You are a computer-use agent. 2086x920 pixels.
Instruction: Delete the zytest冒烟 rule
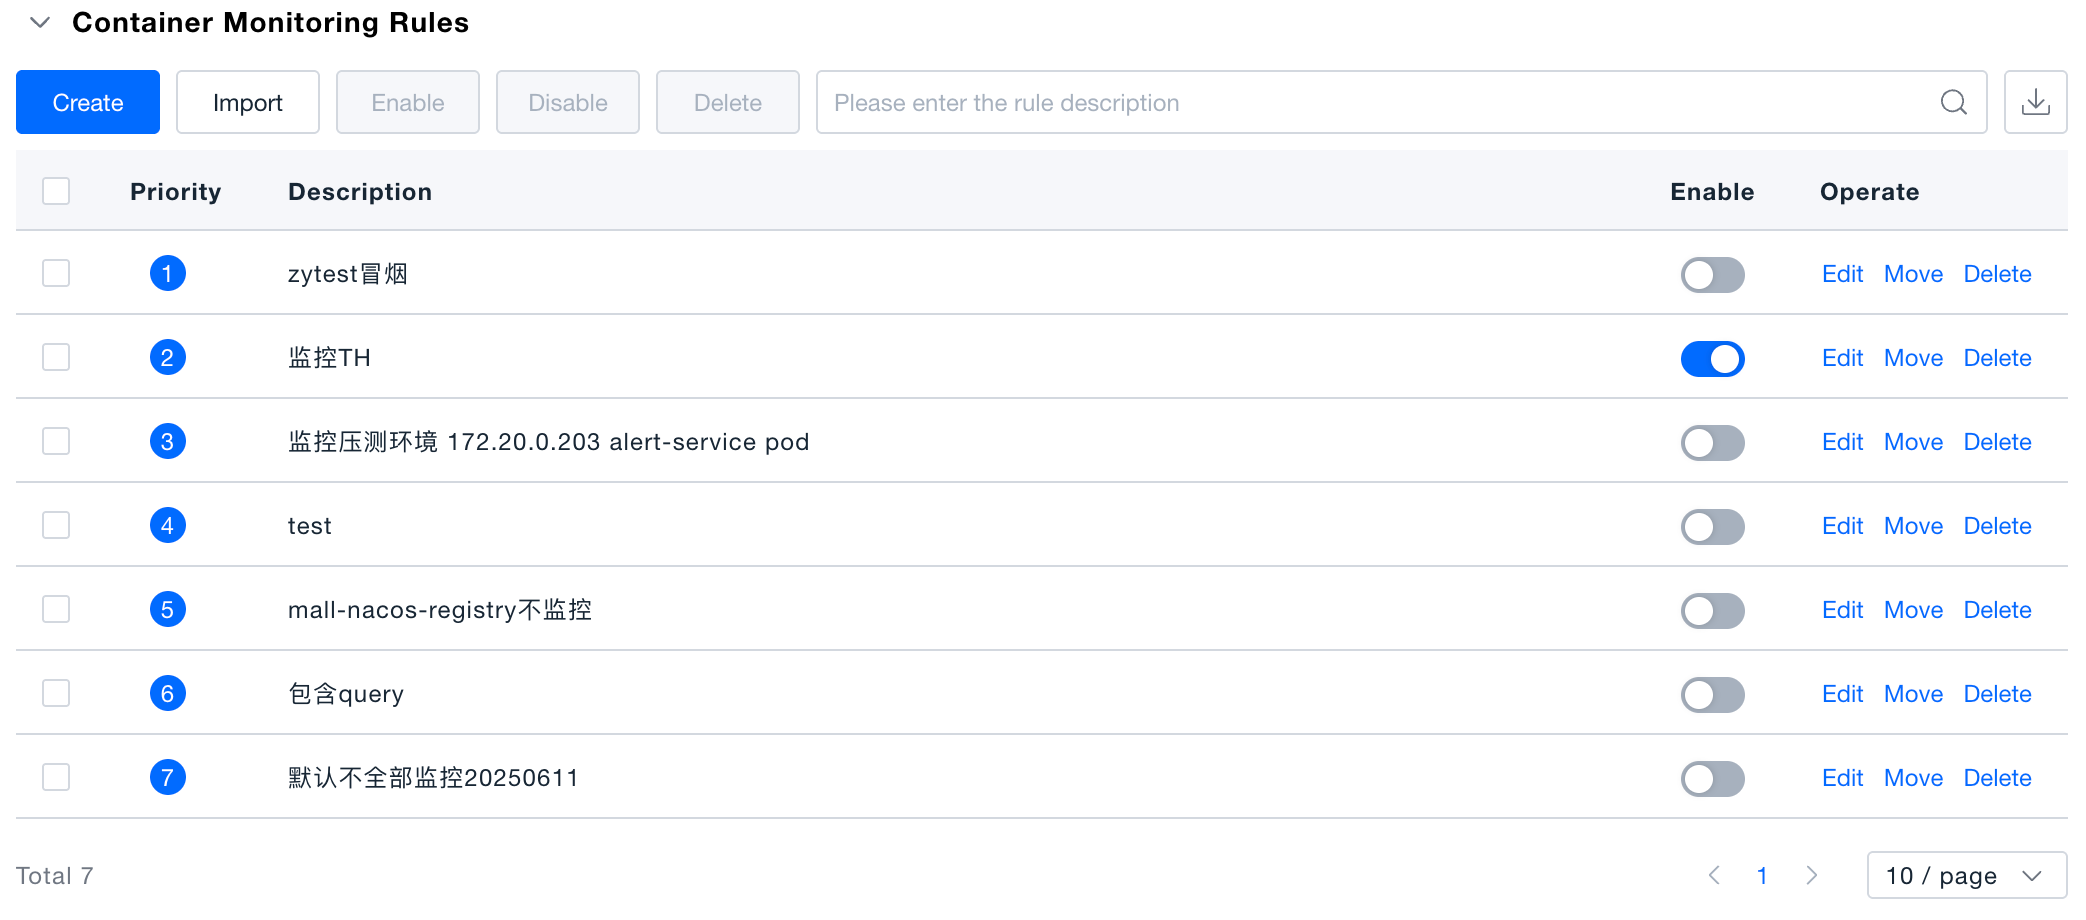pyautogui.click(x=1997, y=274)
